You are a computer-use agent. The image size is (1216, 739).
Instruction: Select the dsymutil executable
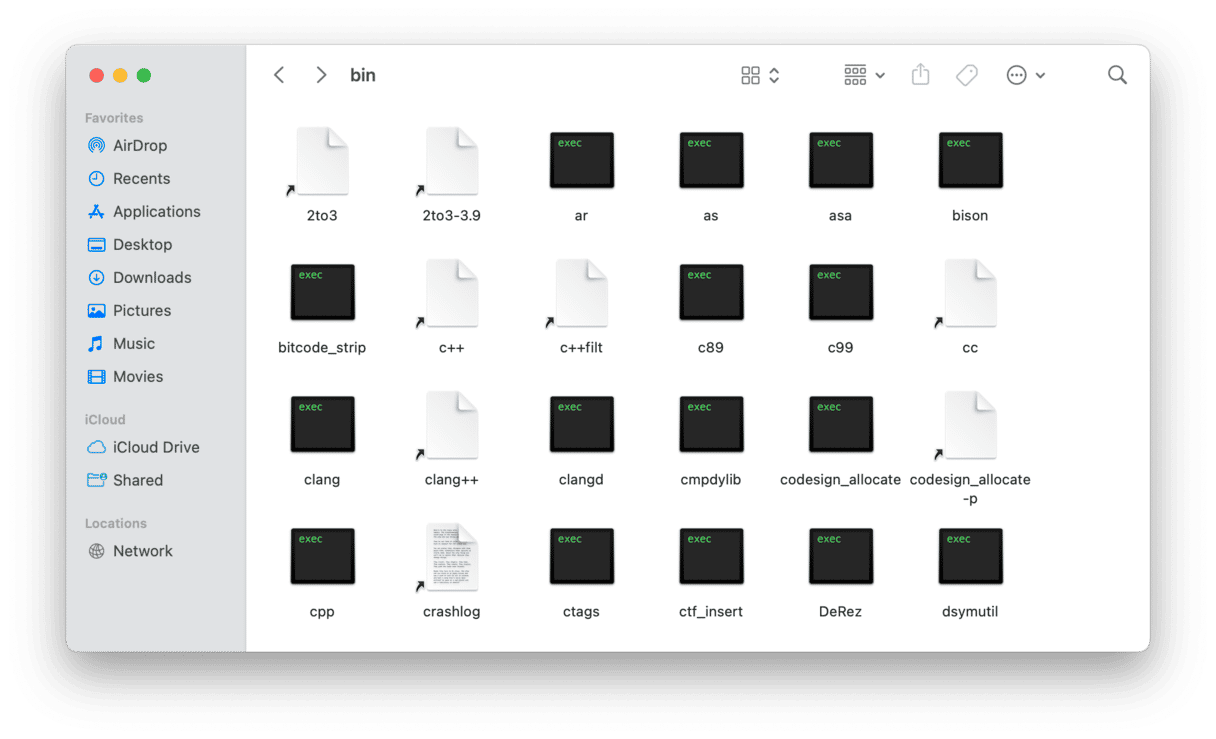click(970, 557)
